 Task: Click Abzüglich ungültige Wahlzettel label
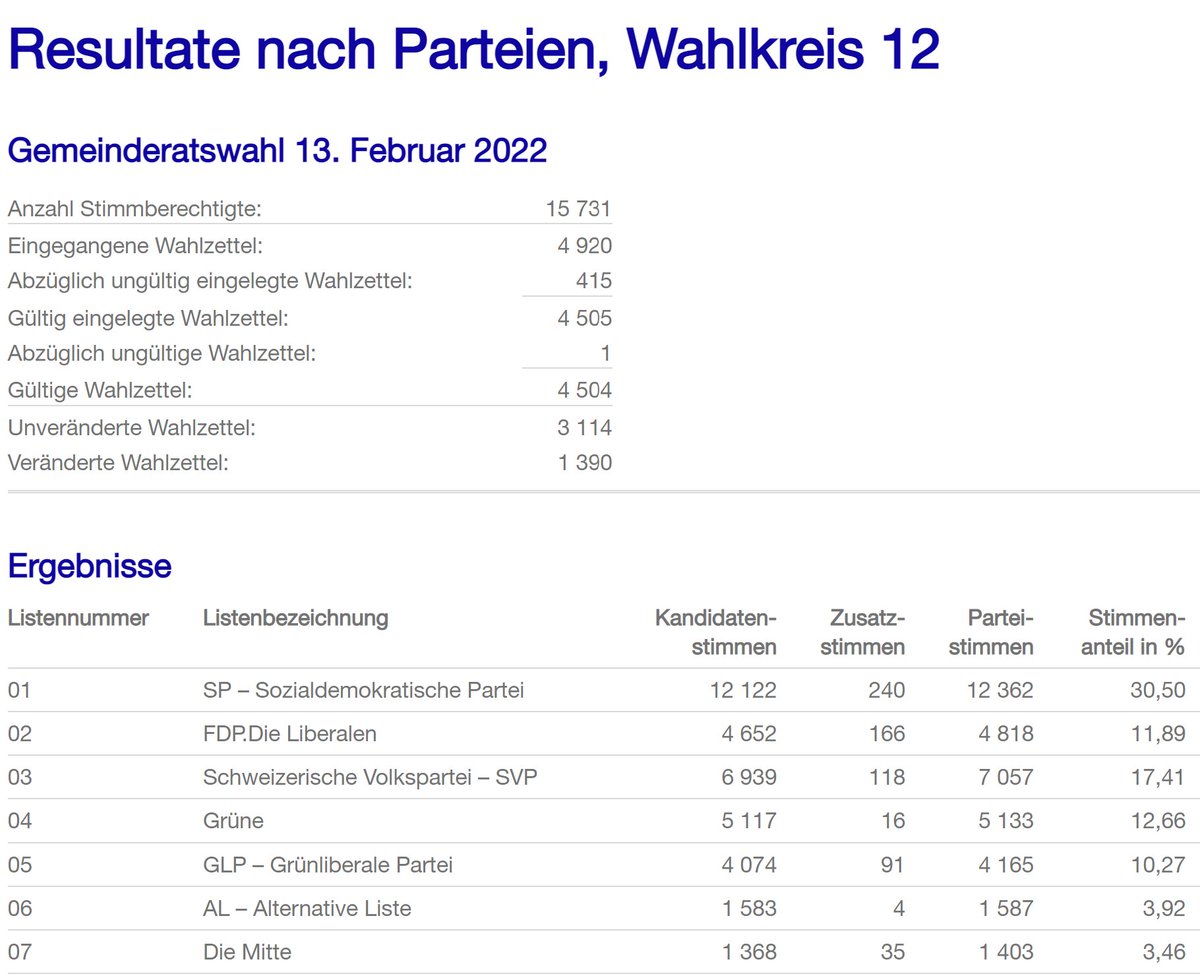pyautogui.click(x=162, y=354)
